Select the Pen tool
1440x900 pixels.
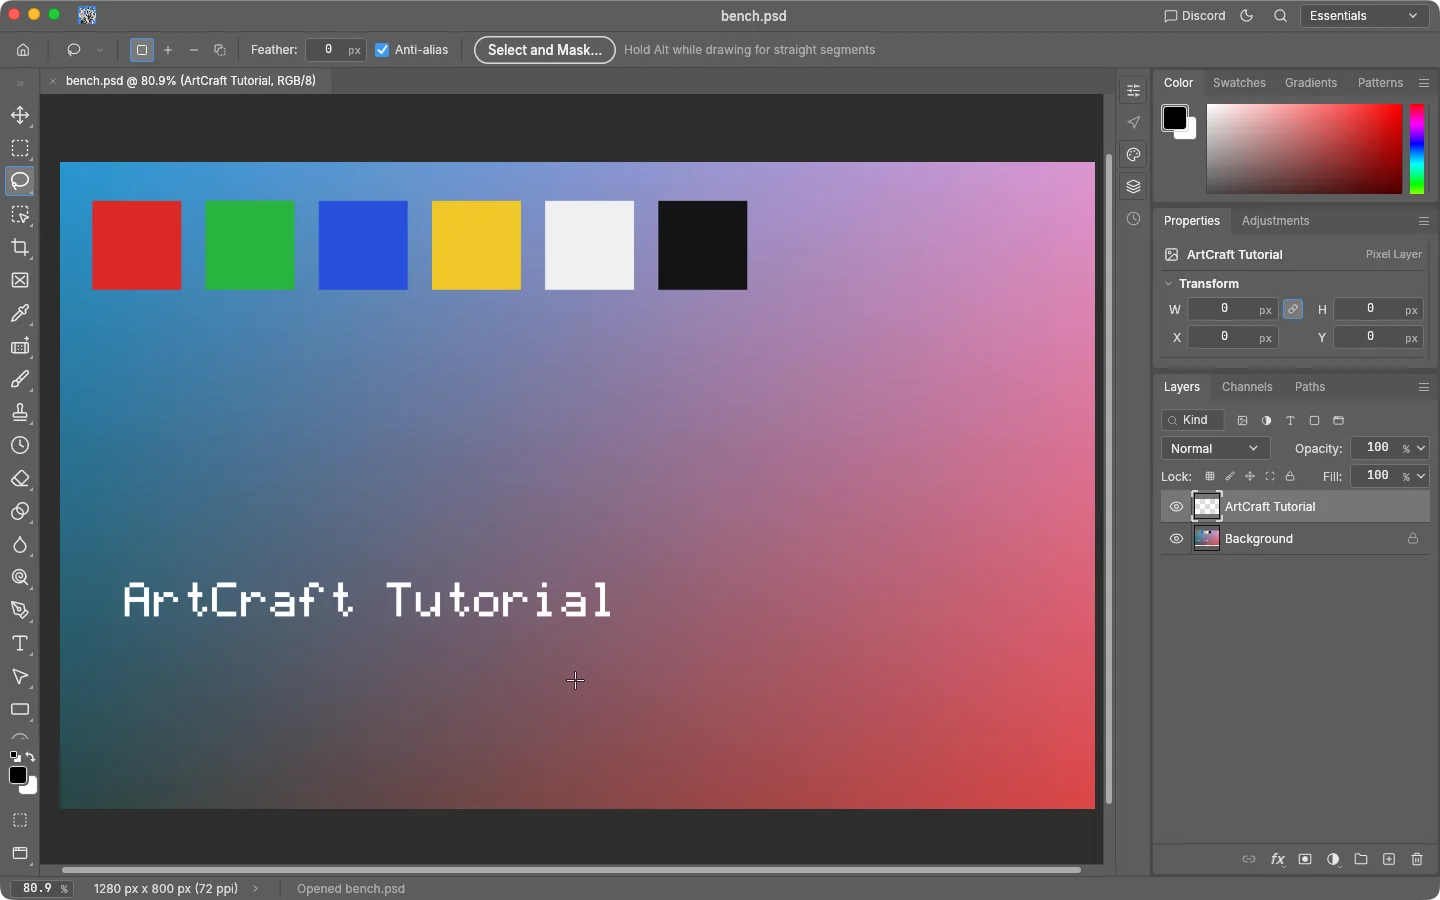point(20,610)
